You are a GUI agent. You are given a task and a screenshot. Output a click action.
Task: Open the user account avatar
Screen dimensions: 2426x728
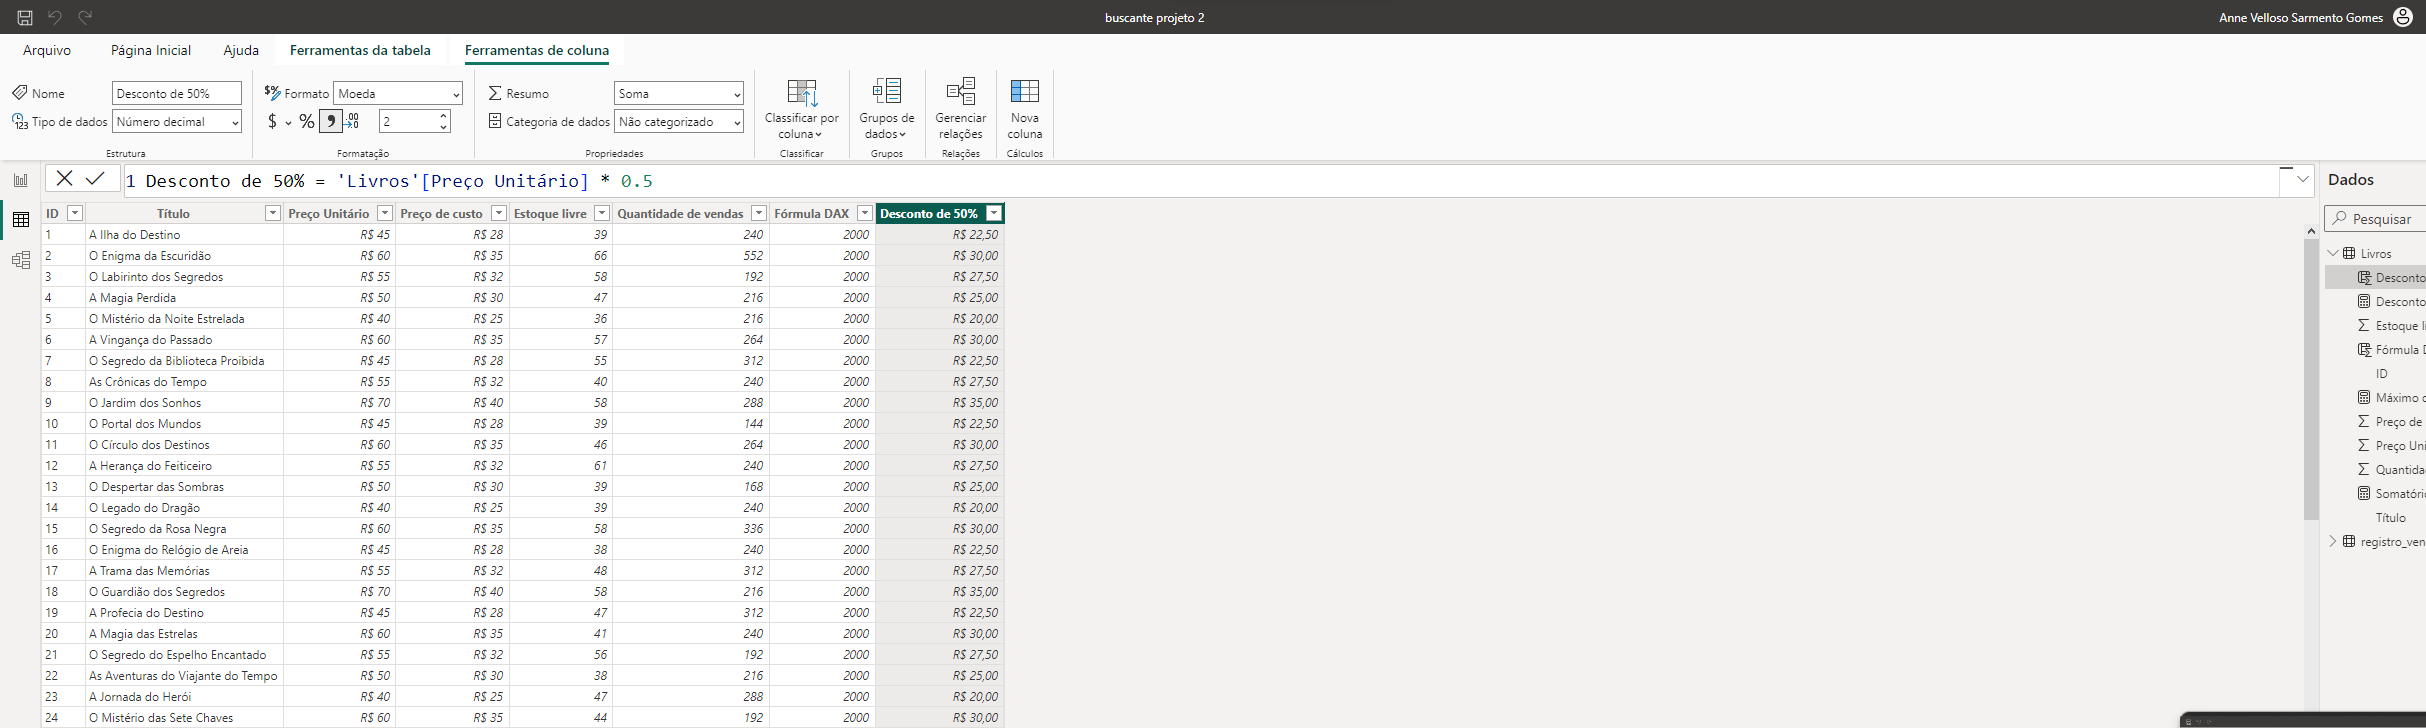pyautogui.click(x=2403, y=17)
